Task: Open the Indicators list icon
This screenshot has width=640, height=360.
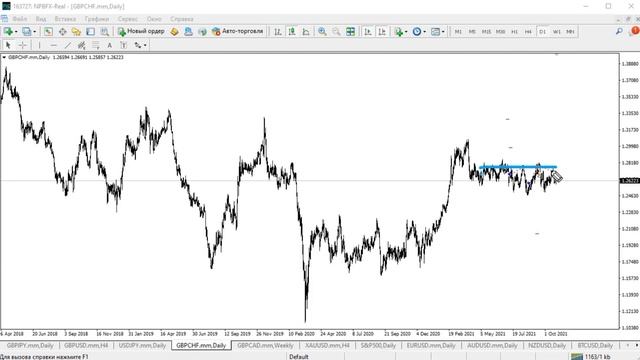Action: pyautogui.click(x=398, y=31)
